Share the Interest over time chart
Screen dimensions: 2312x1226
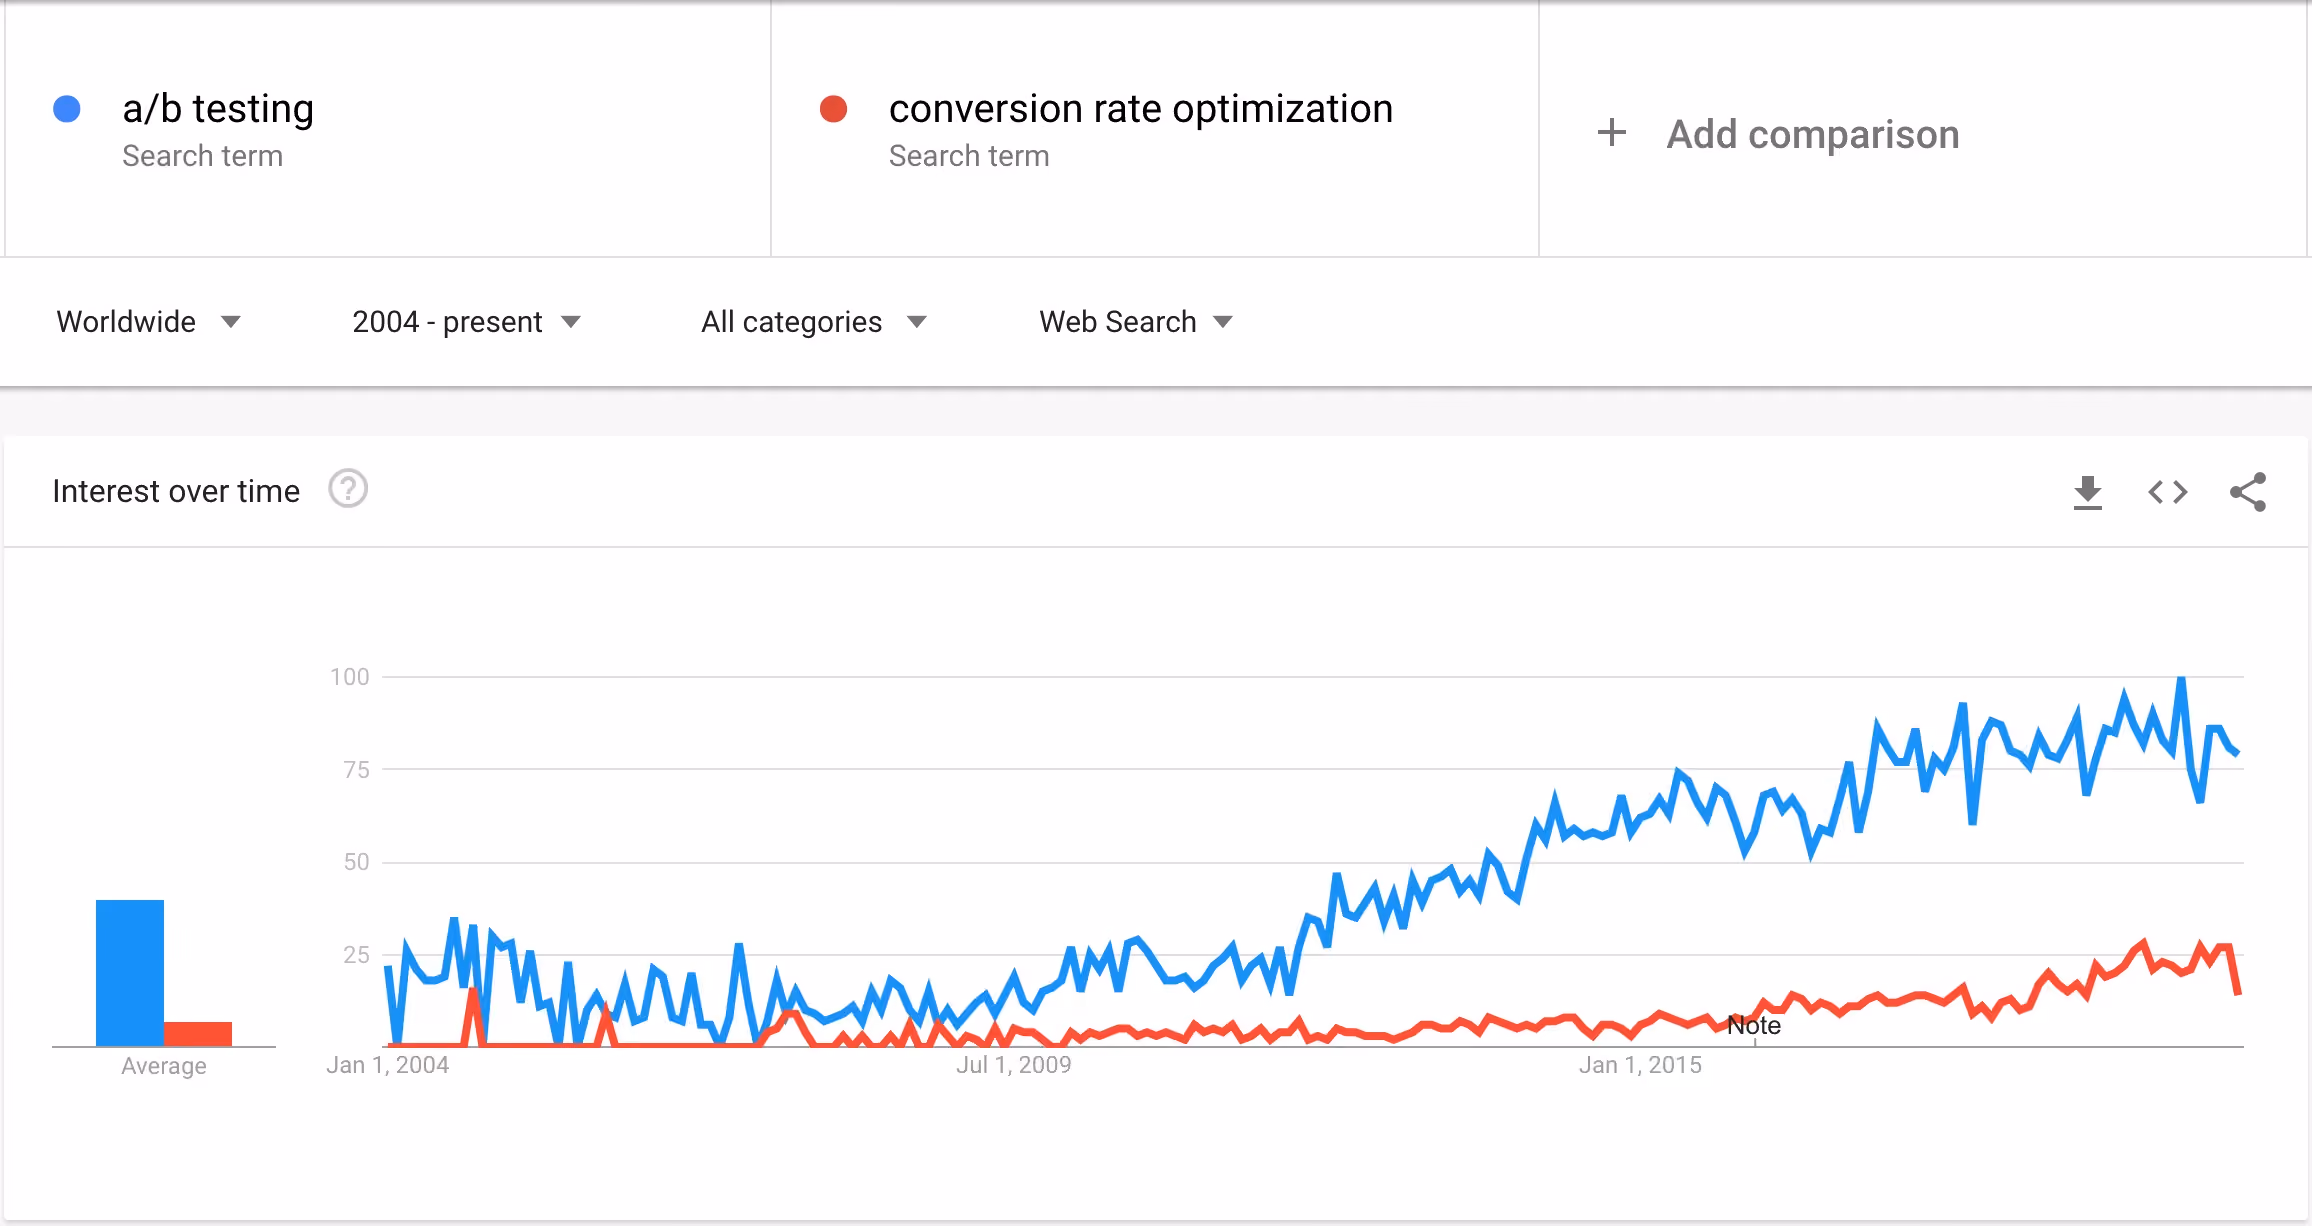tap(2248, 492)
